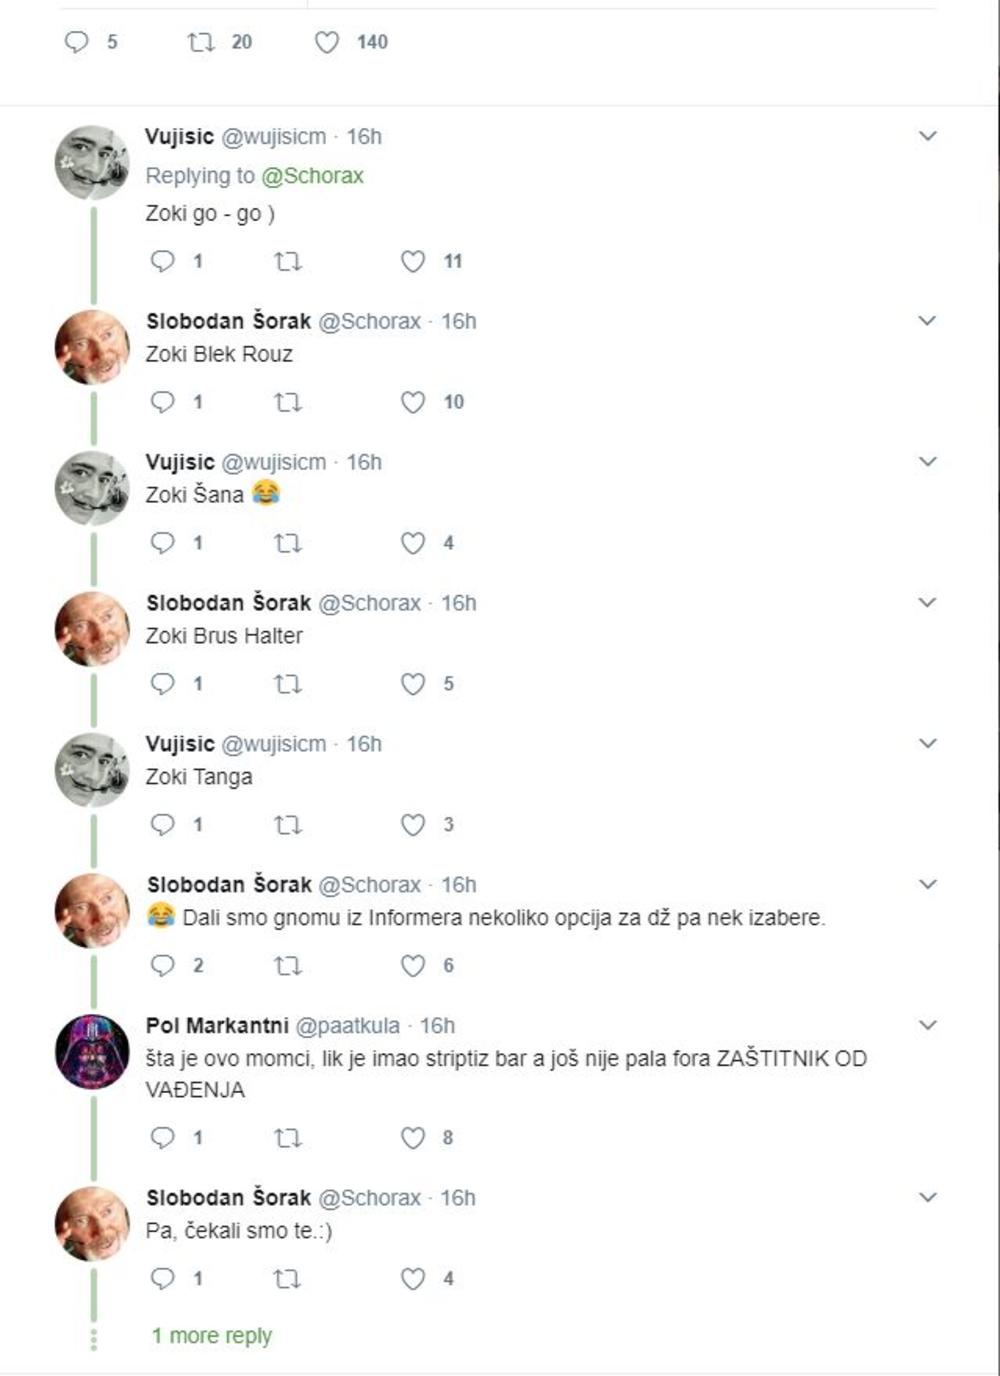Like Pol Markantni's tweet
Screen dimensions: 1000x1376
[413, 1138]
